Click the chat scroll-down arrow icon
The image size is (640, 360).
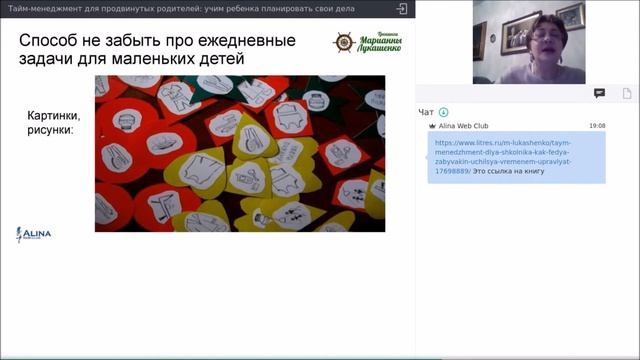tap(443, 112)
